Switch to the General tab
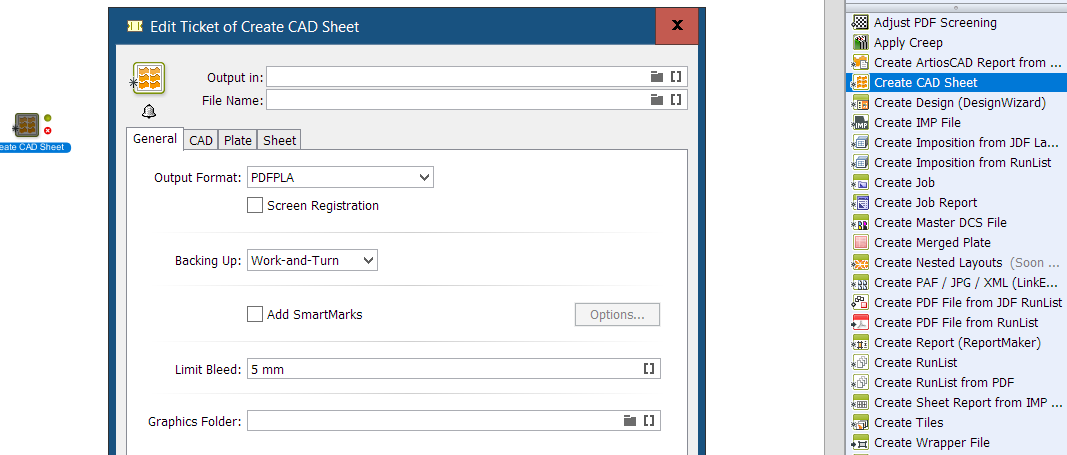The image size is (1067, 455). click(155, 139)
